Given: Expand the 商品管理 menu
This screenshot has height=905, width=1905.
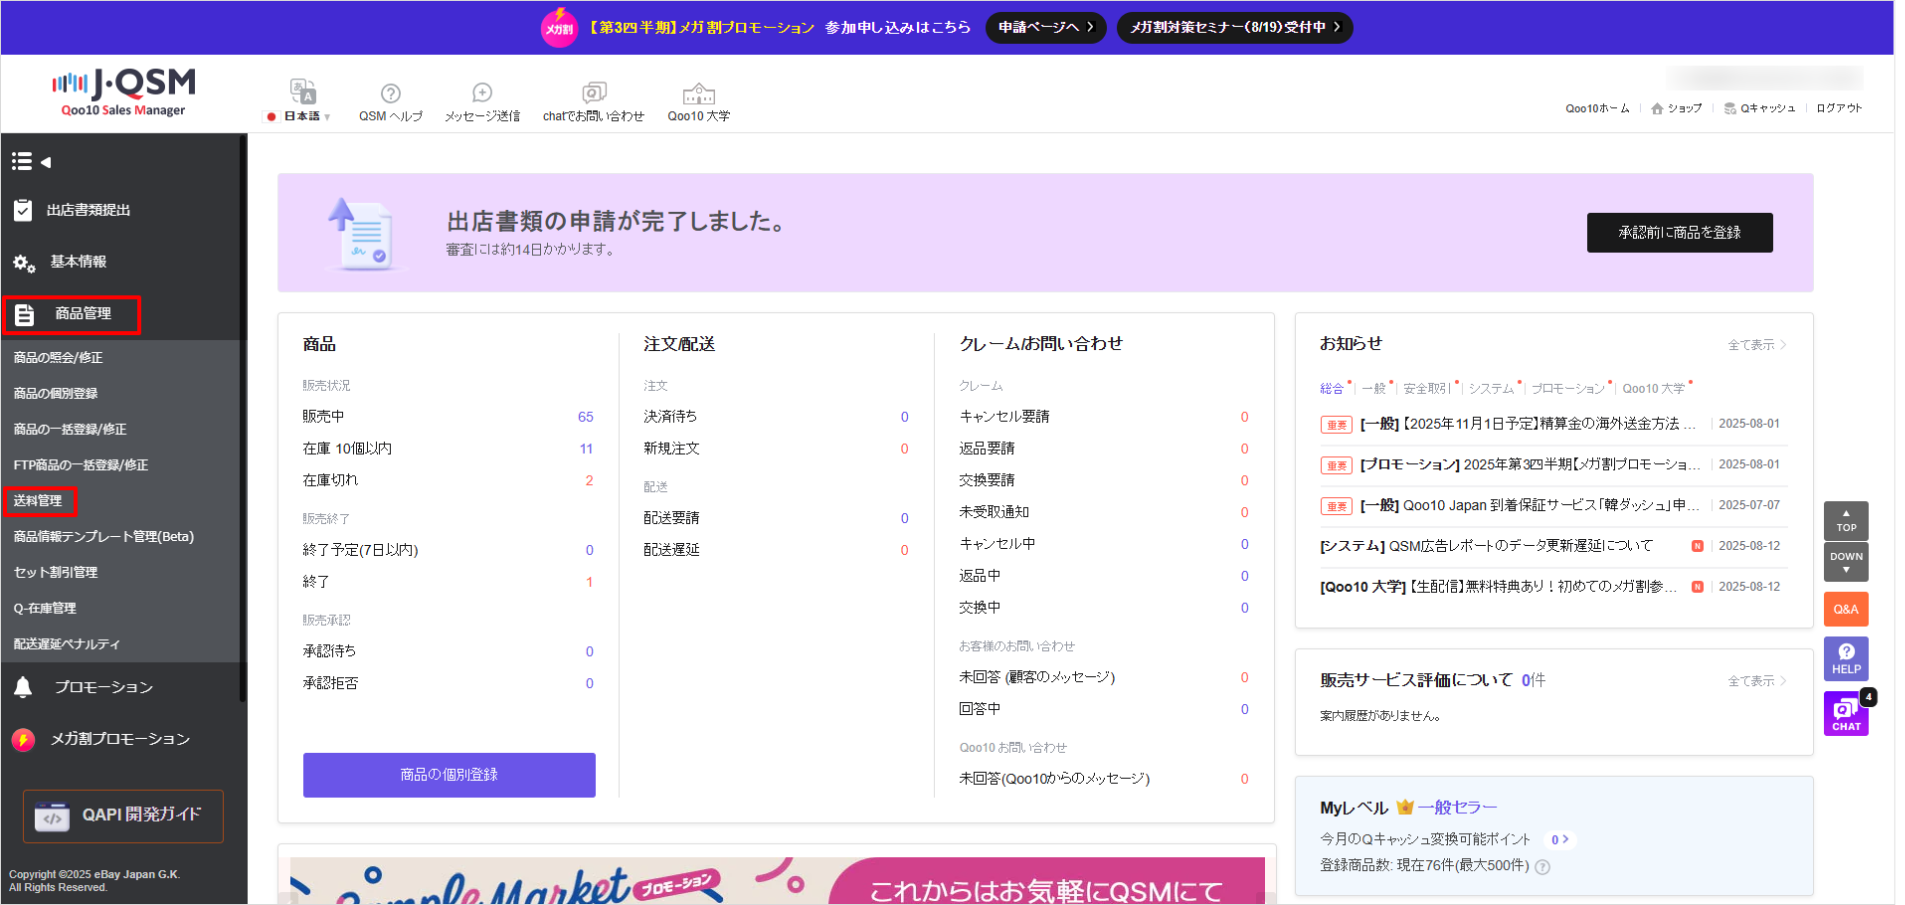Looking at the screenshot, I should click(x=72, y=314).
